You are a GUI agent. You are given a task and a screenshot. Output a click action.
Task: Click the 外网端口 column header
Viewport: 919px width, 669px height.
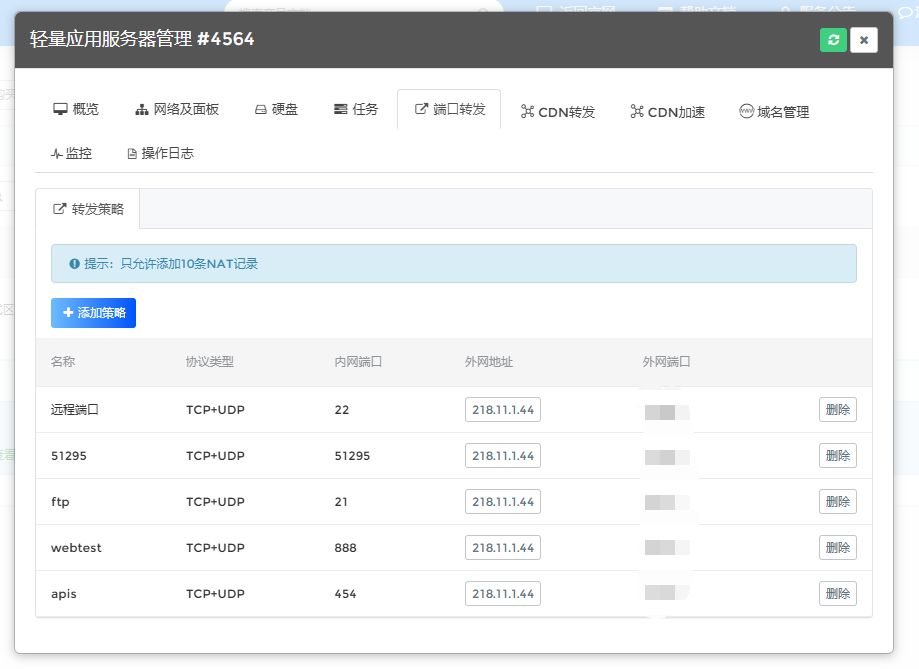coord(666,362)
